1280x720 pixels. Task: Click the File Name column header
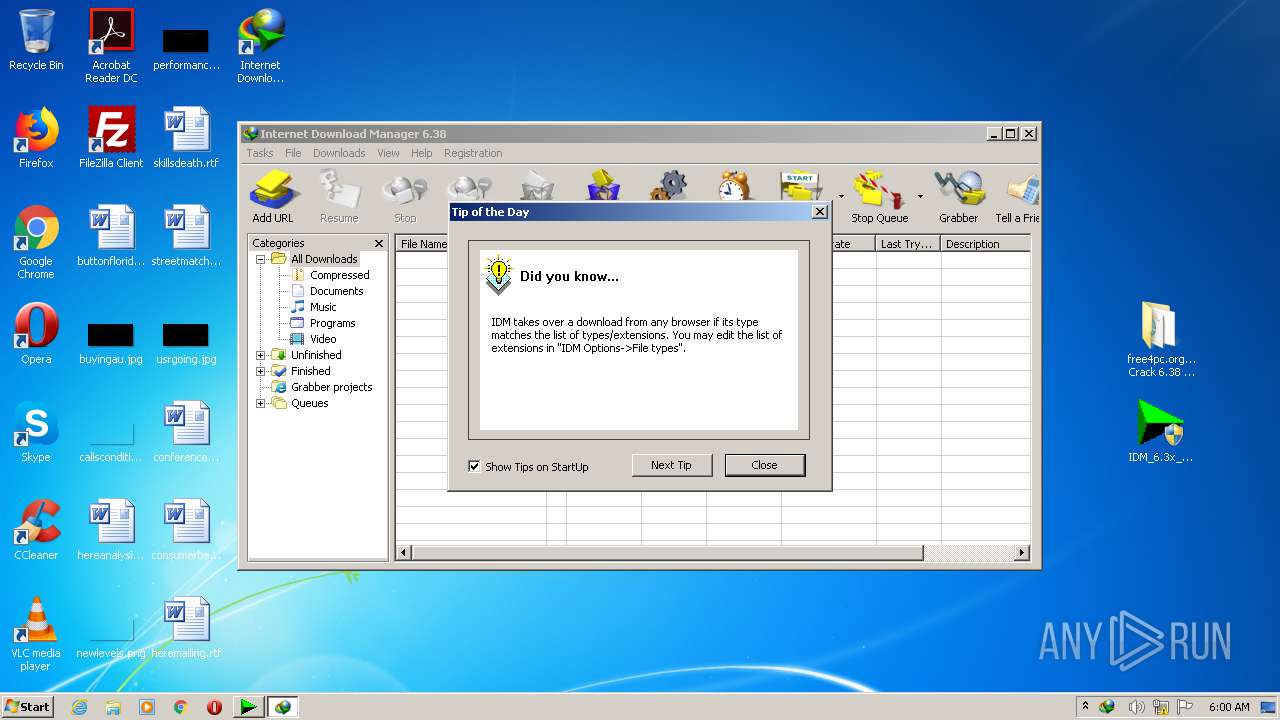pos(423,244)
